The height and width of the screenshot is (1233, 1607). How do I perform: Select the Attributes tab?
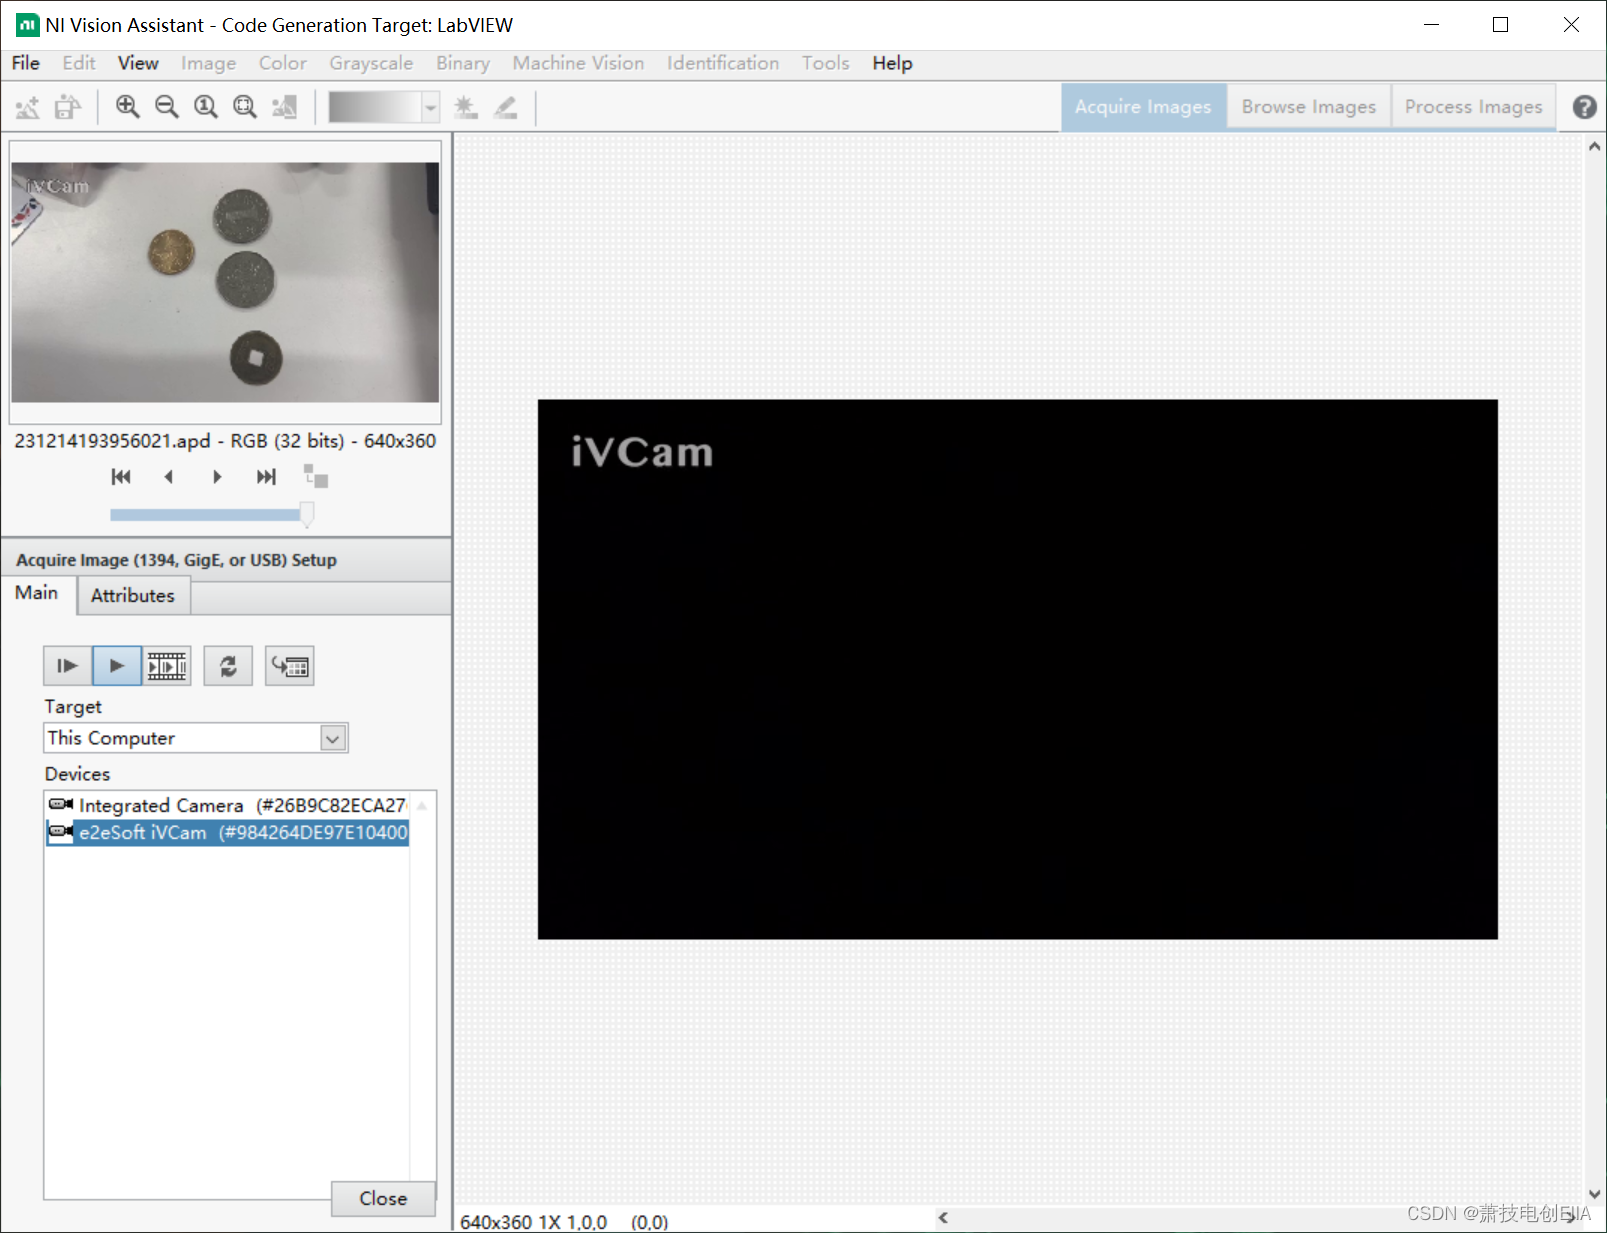click(133, 596)
